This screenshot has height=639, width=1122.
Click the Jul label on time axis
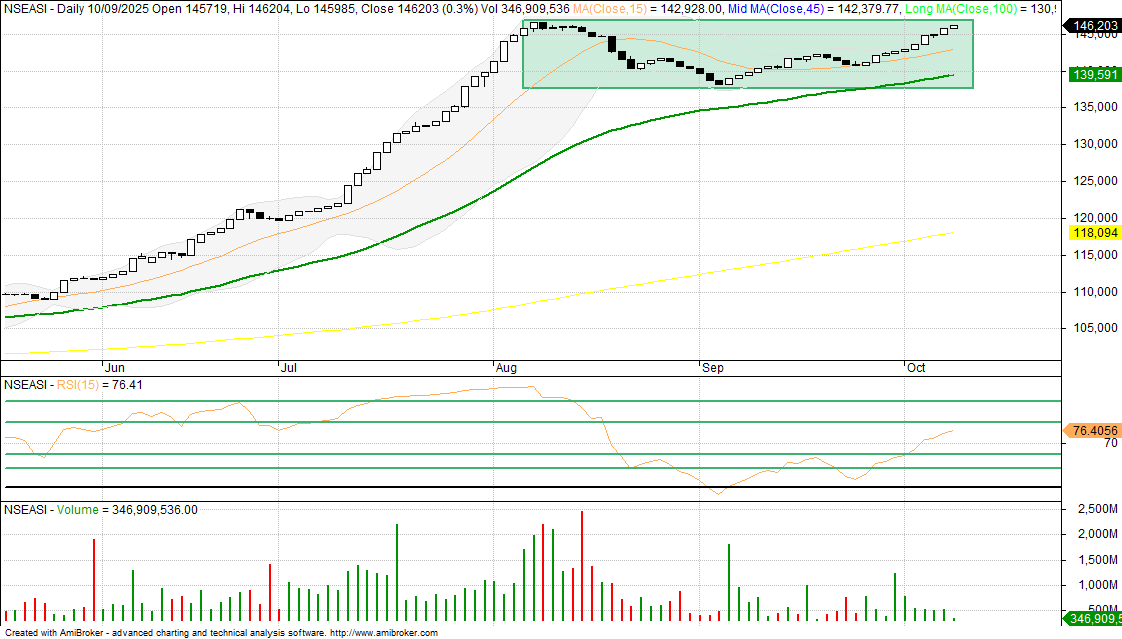click(288, 368)
